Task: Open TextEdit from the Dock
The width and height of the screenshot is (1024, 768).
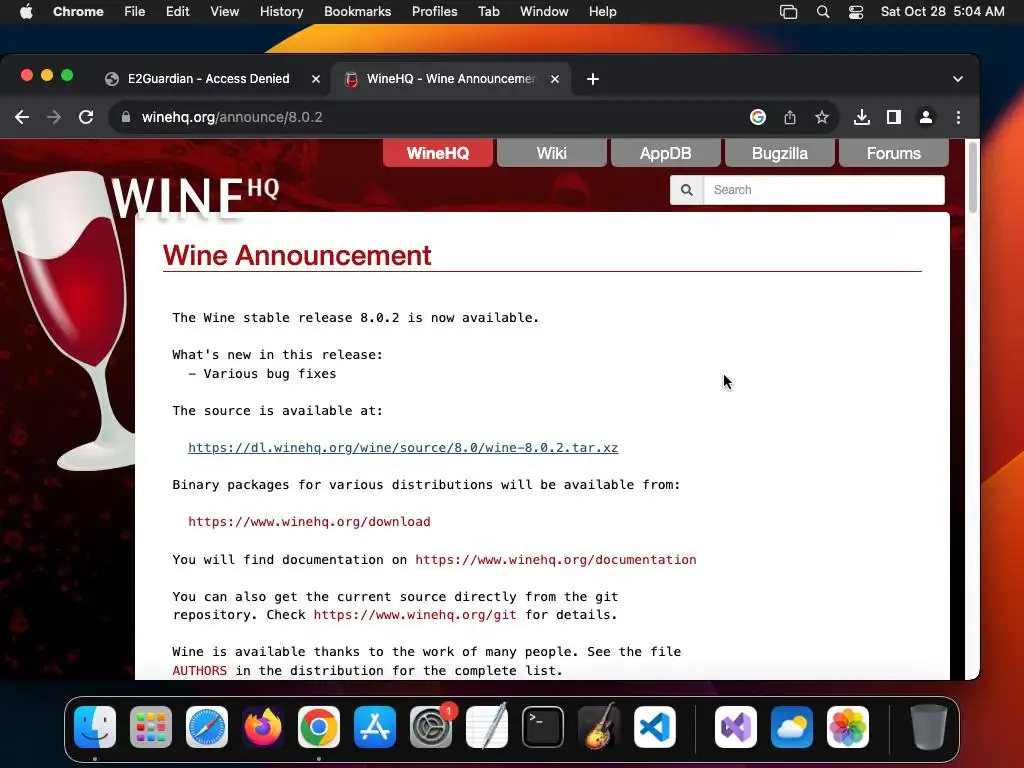Action: (x=487, y=727)
